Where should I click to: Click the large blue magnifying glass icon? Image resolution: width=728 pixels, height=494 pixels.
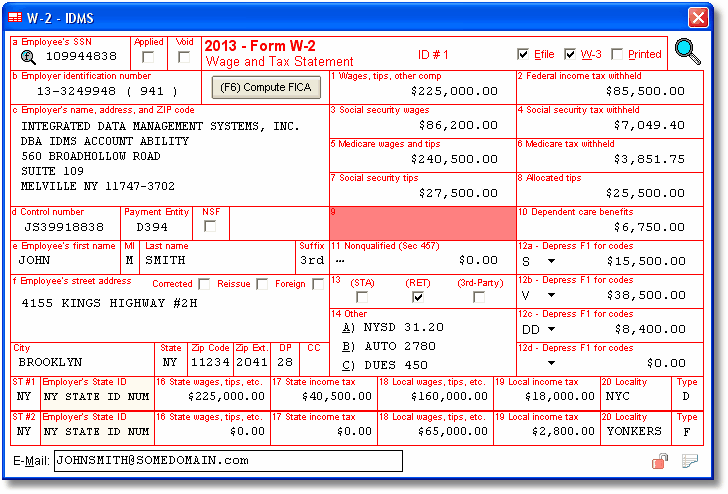[x=688, y=52]
